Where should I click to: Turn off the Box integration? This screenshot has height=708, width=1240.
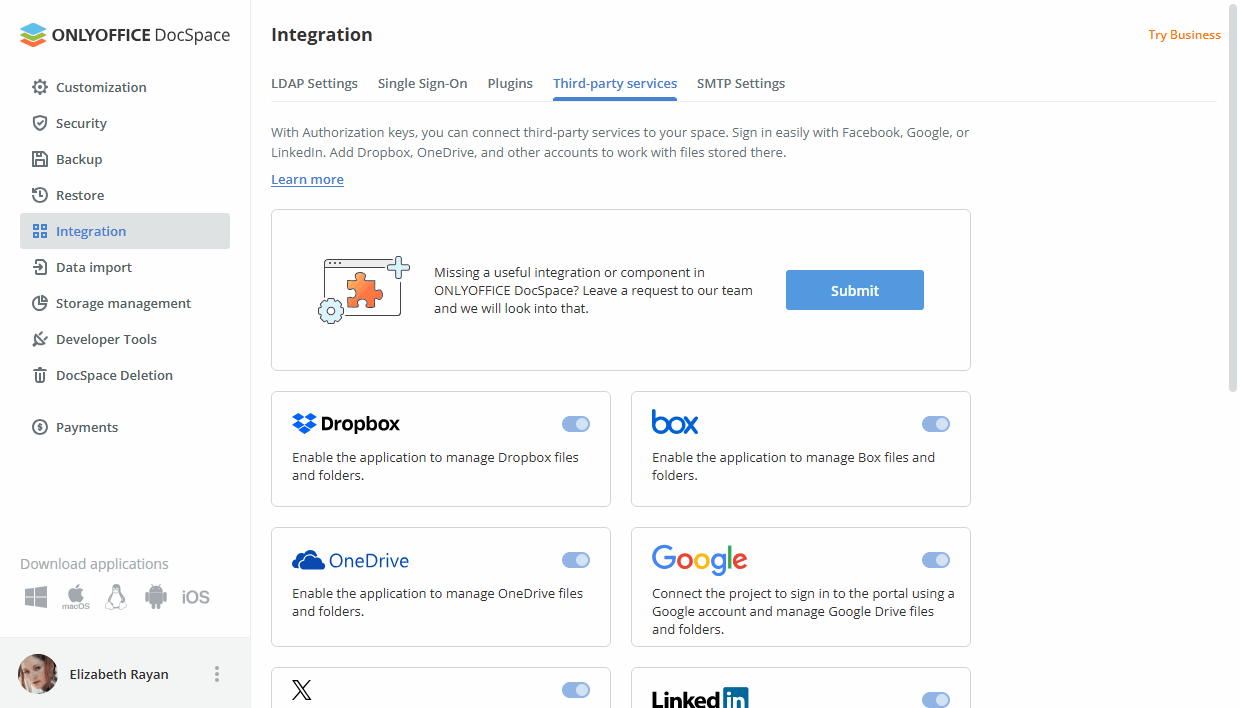point(936,424)
